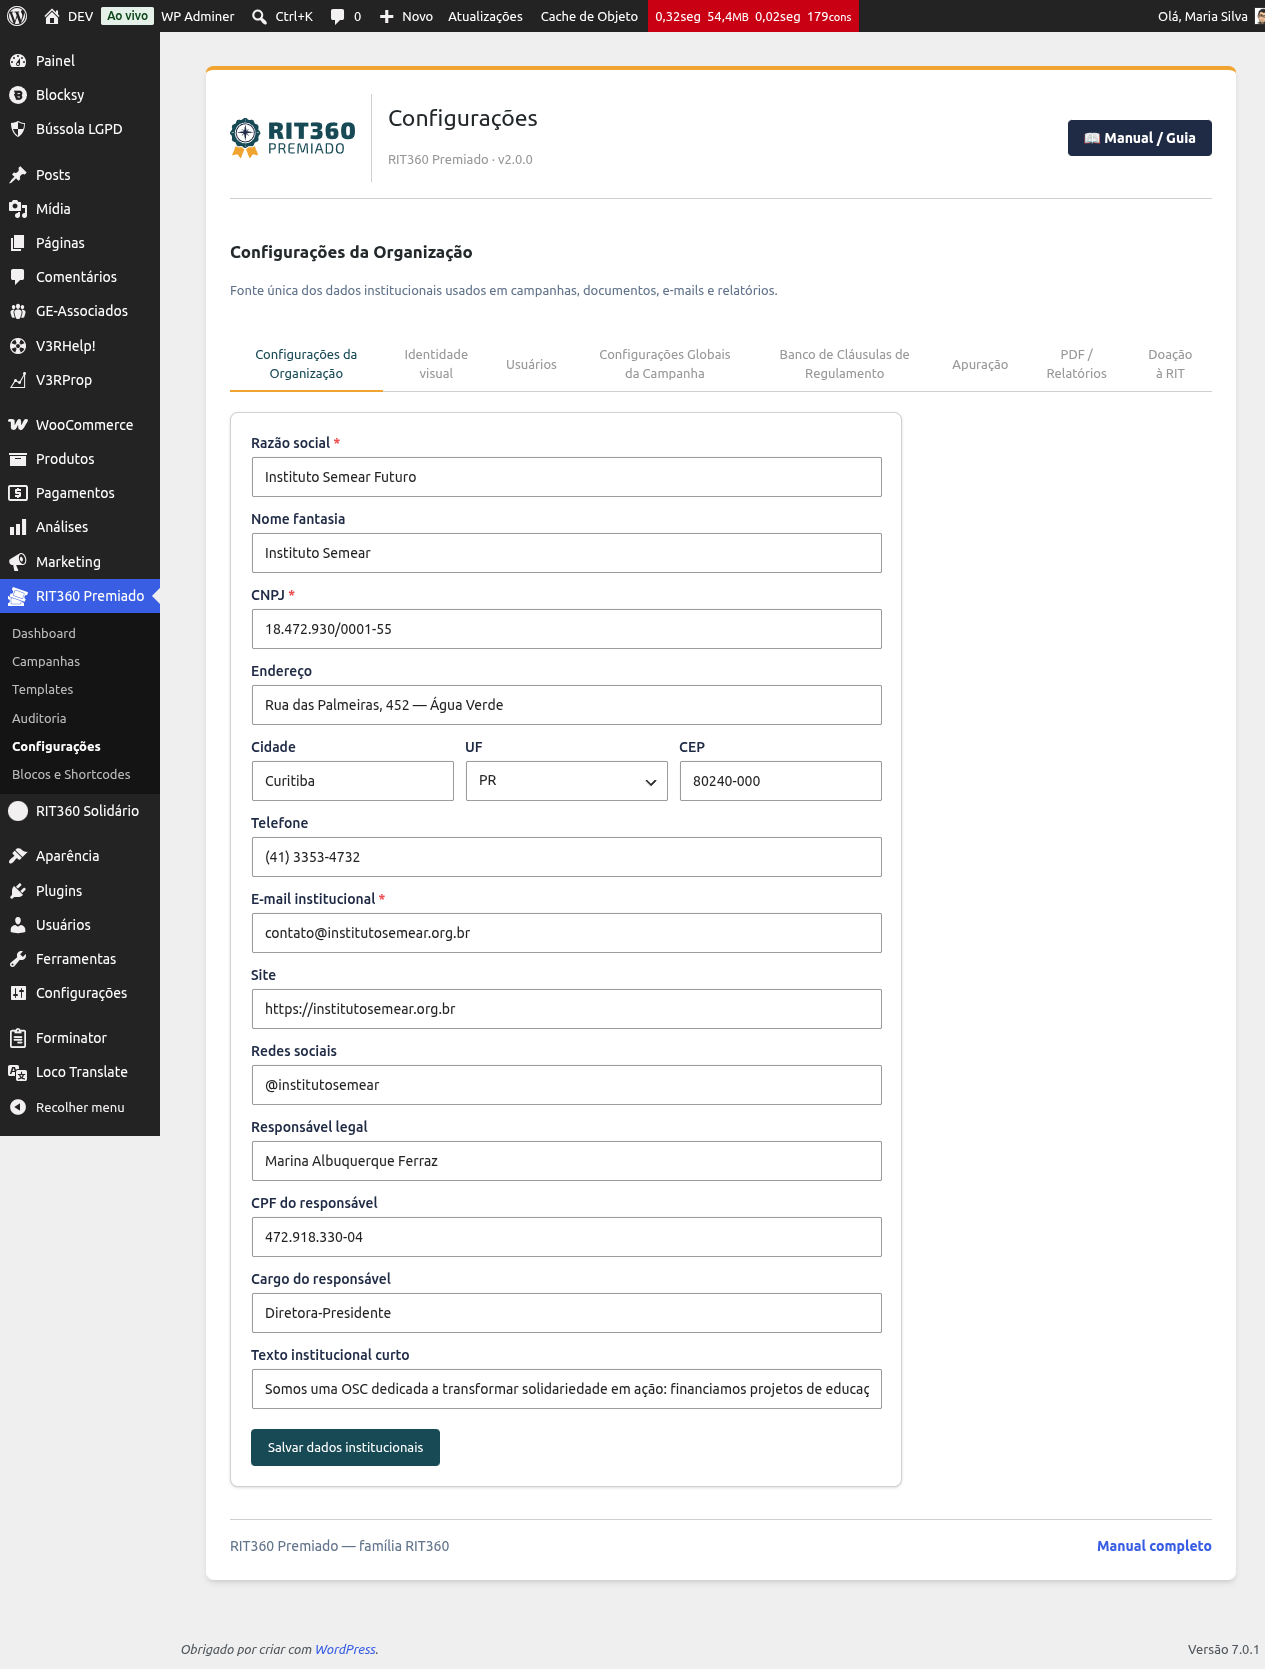Click the Manual / Guia button
This screenshot has width=1265, height=1669.
point(1140,138)
